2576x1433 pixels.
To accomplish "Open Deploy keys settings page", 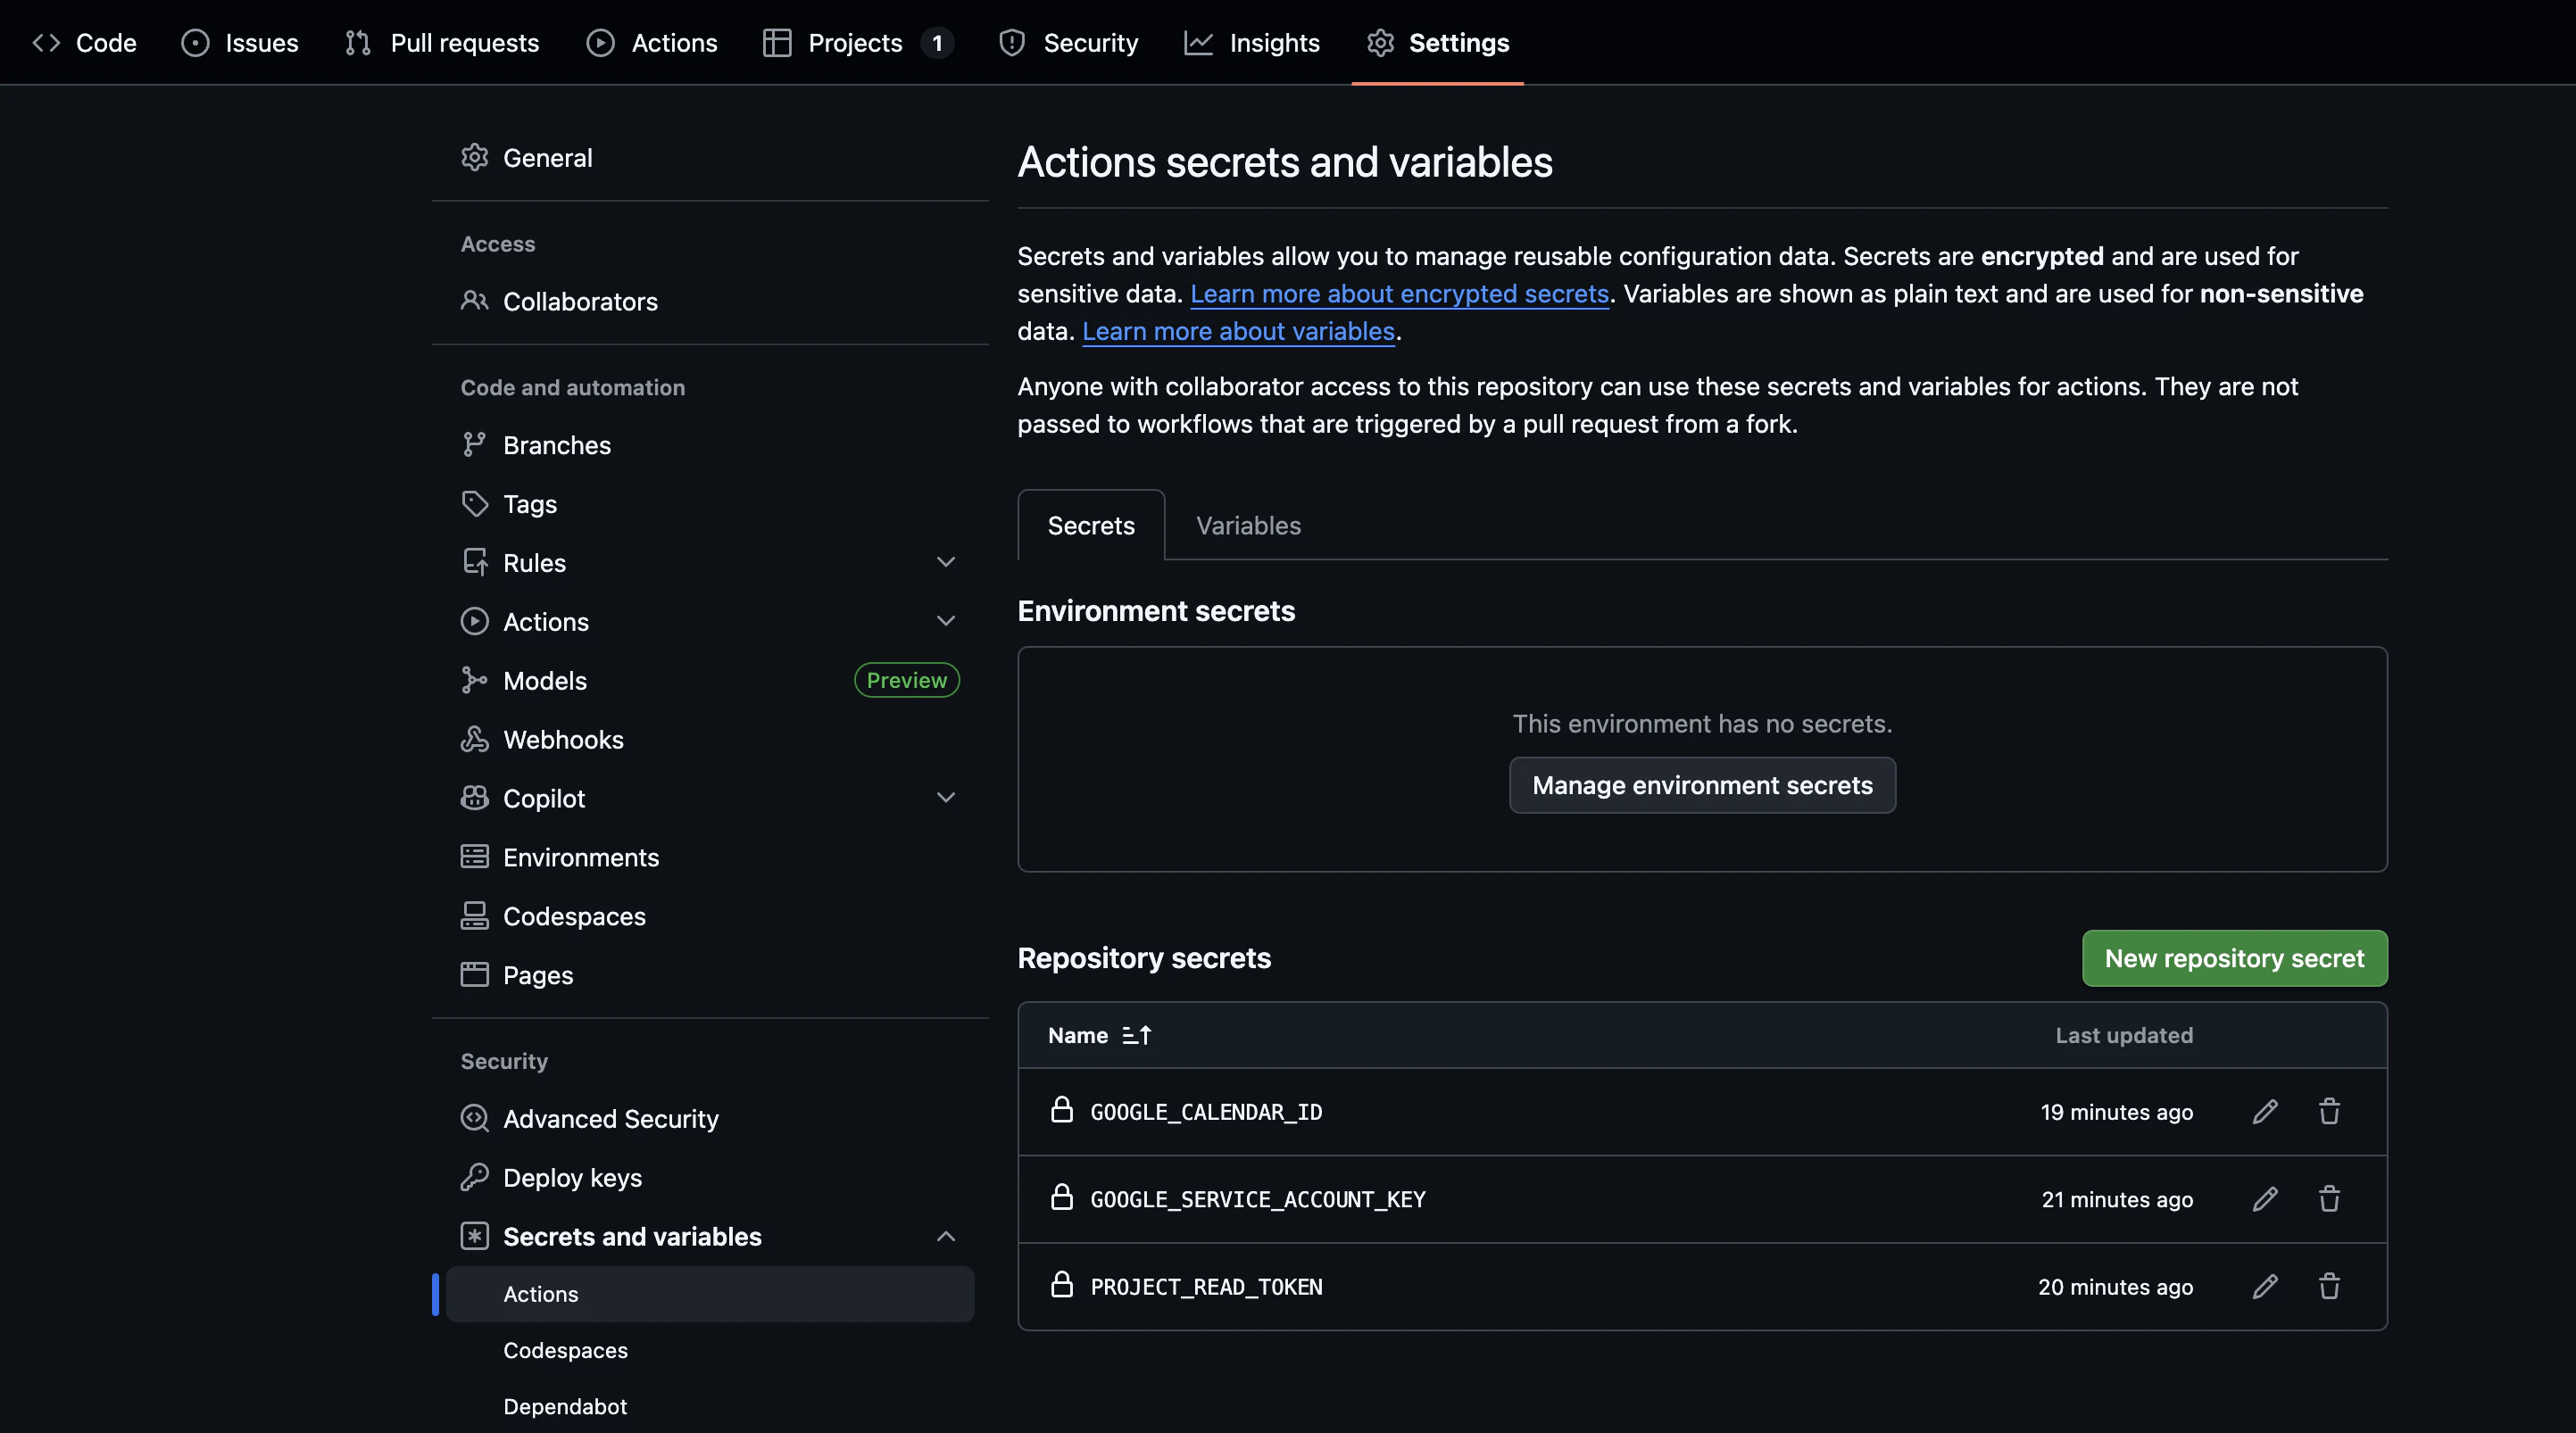I will [710, 1177].
